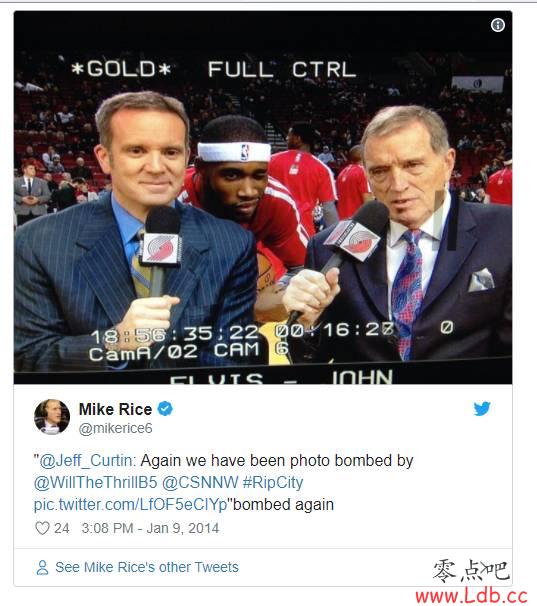Image resolution: width=537 pixels, height=606 pixels.
Task: Click the info icon on photo
Action: pos(498,25)
